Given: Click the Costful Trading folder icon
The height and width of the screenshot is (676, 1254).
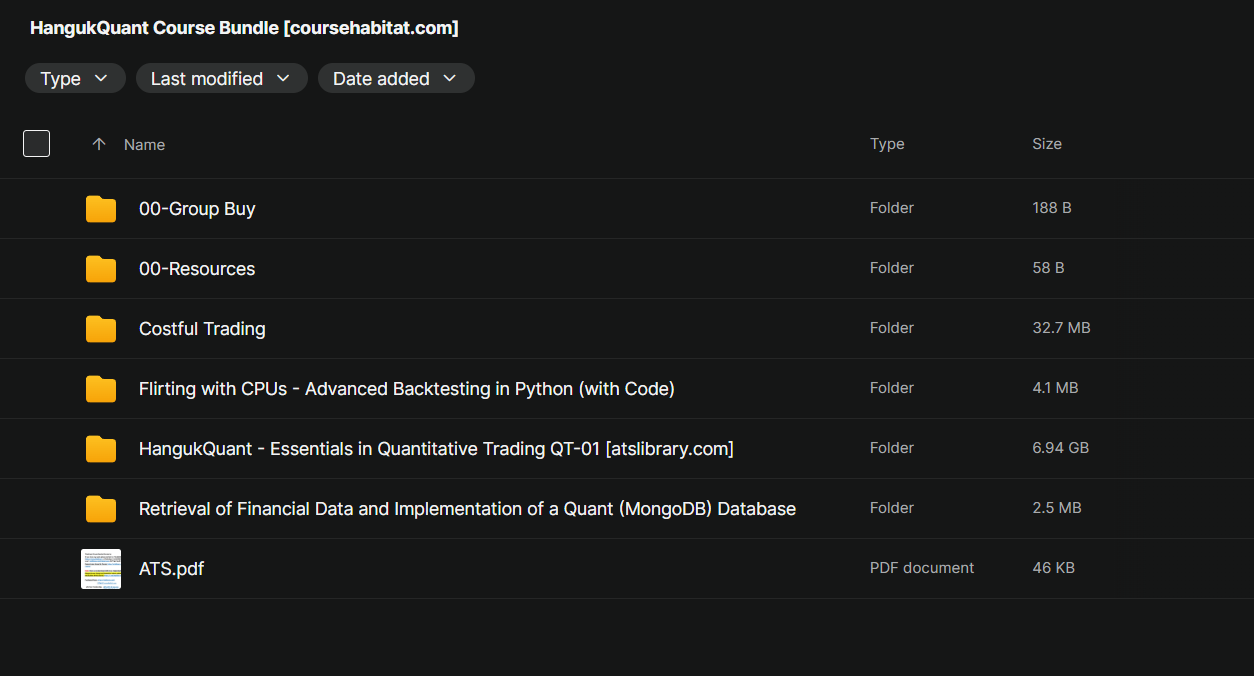Looking at the screenshot, I should tap(101, 329).
